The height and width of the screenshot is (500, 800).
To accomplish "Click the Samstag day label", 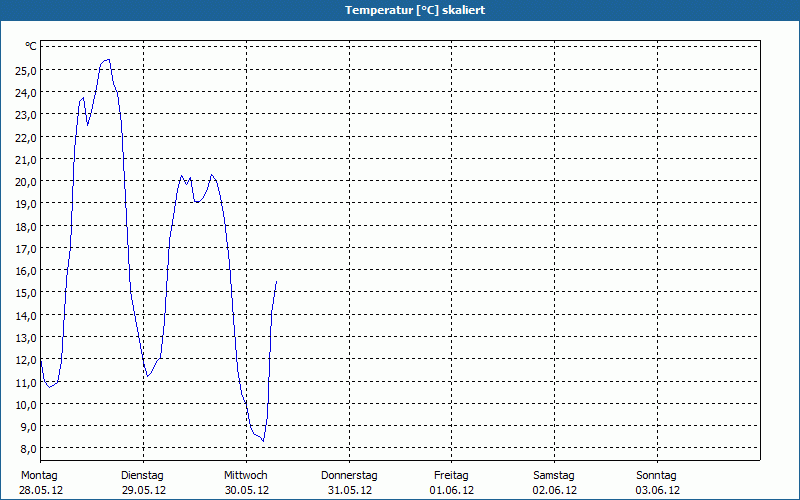I will (x=554, y=476).
